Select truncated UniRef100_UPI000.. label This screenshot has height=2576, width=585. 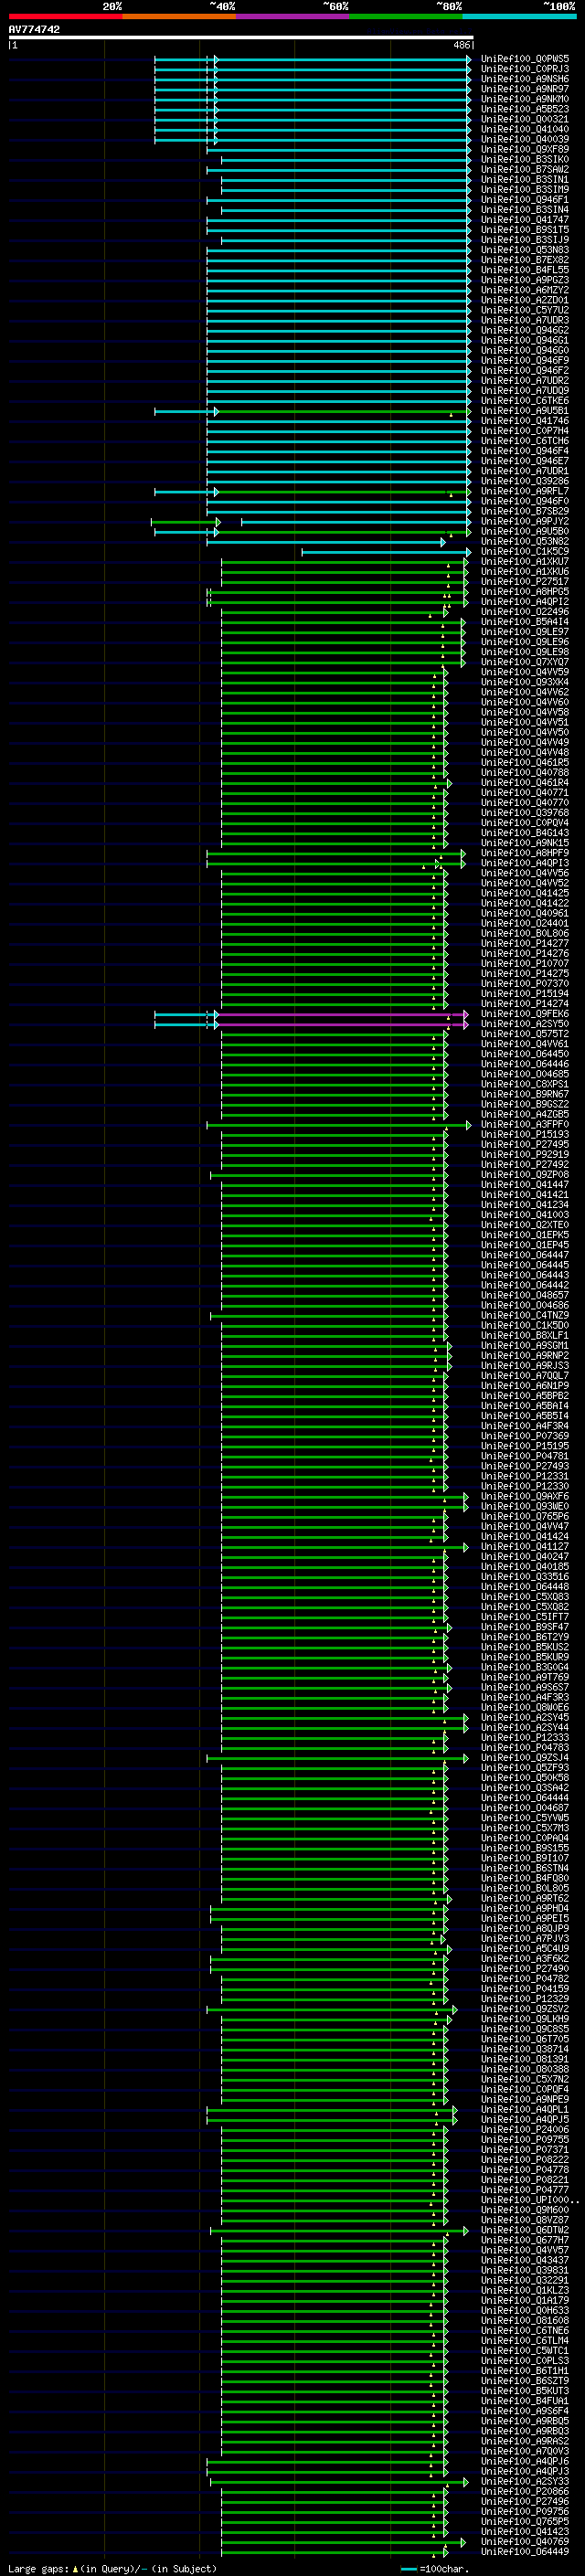click(529, 2200)
